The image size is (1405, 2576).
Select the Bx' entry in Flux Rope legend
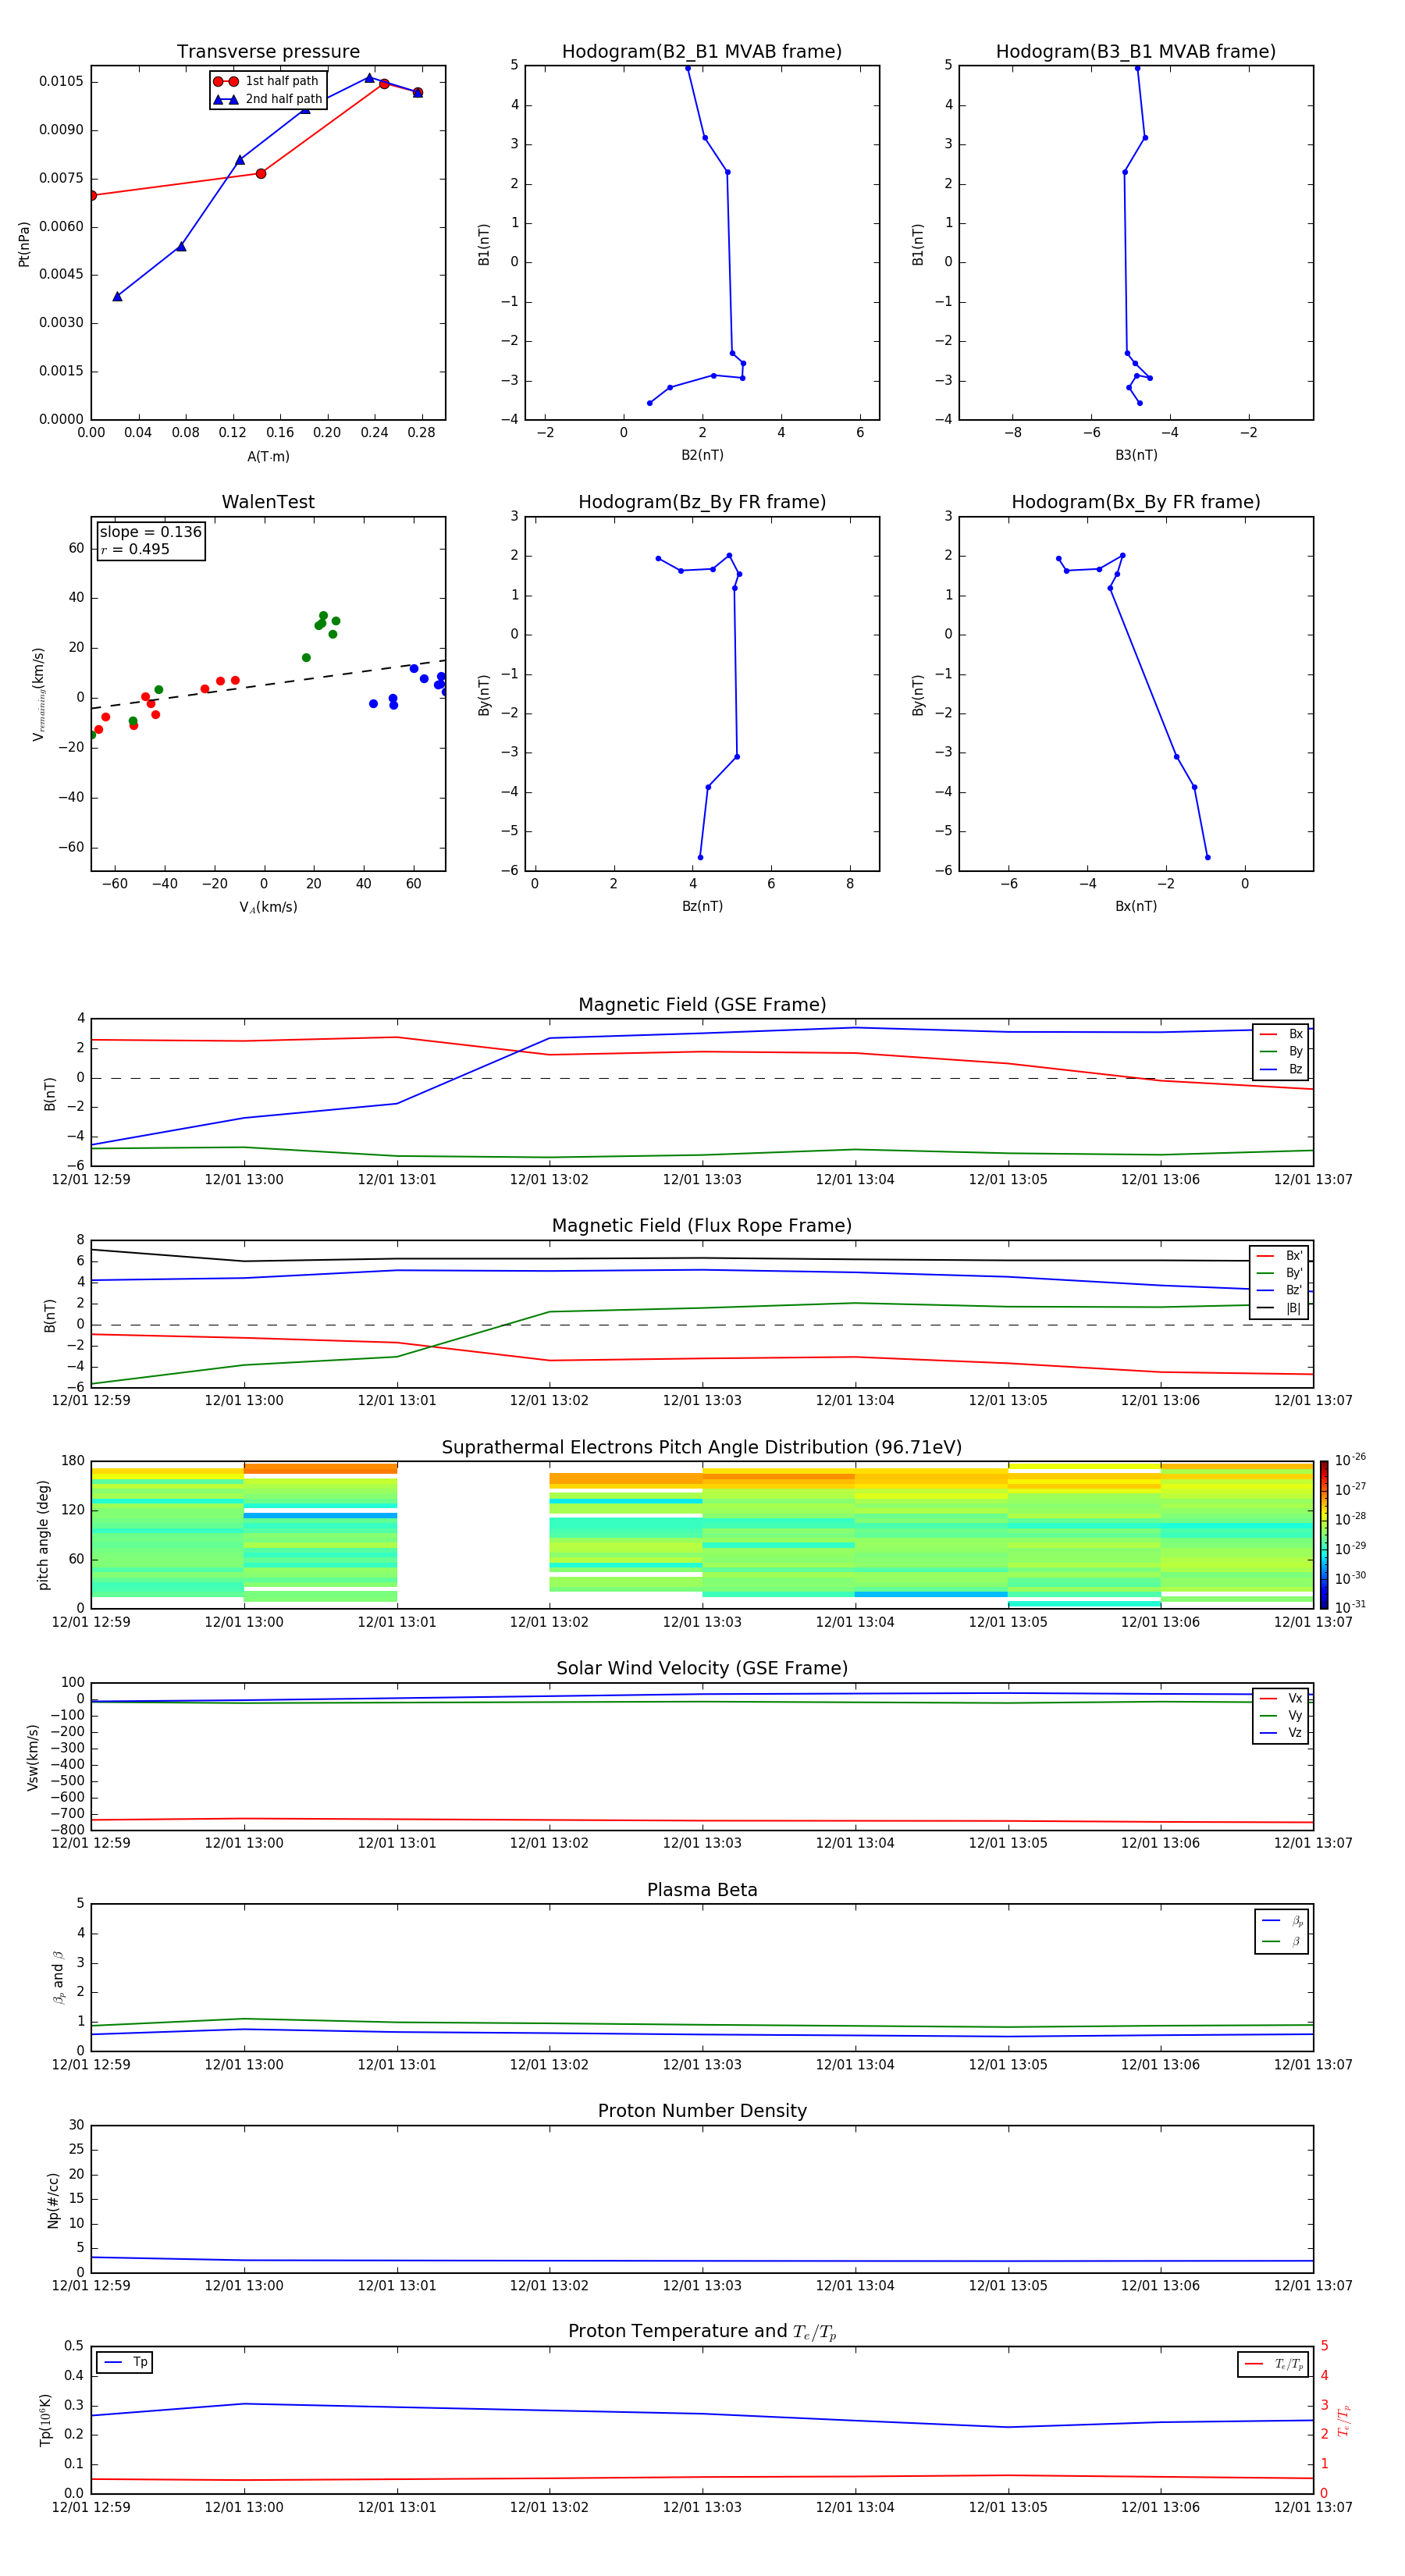click(1280, 1256)
